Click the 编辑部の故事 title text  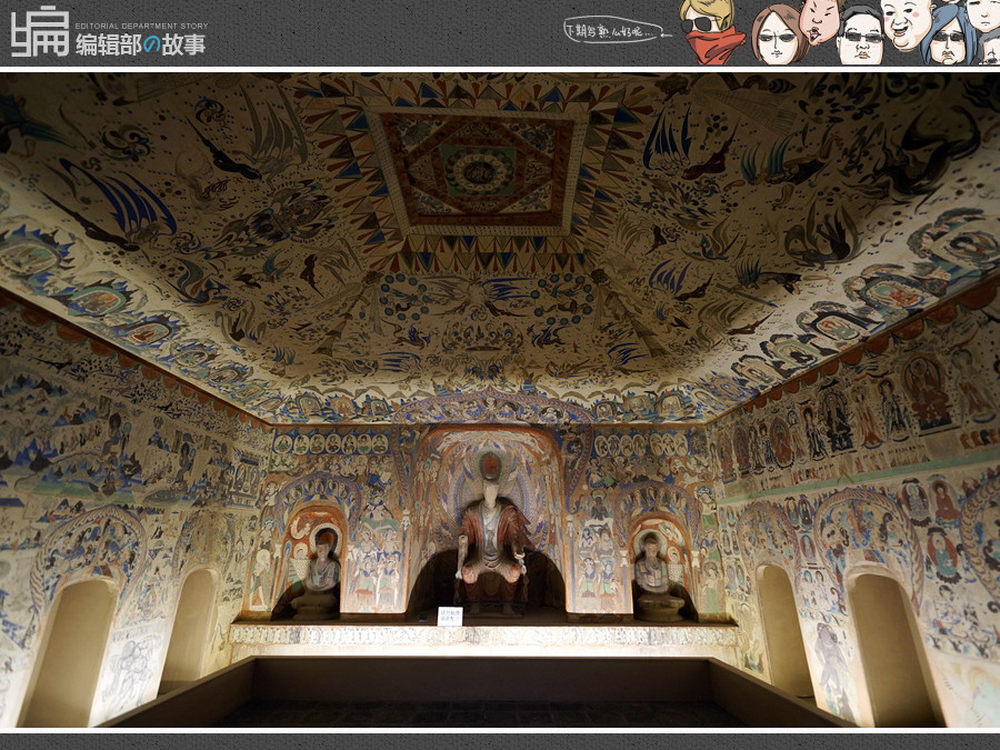tap(140, 45)
